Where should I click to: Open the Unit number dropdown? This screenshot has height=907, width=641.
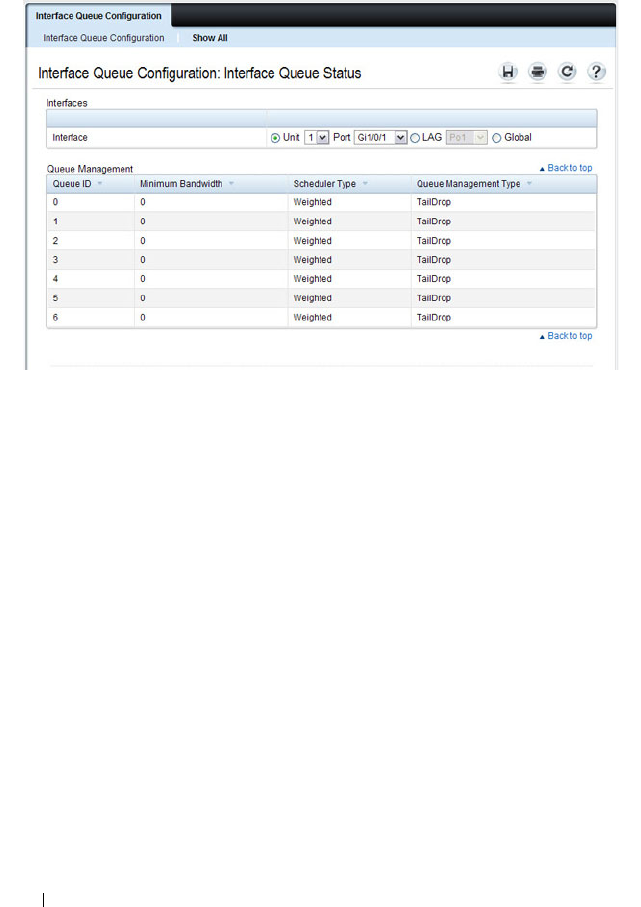coord(316,138)
